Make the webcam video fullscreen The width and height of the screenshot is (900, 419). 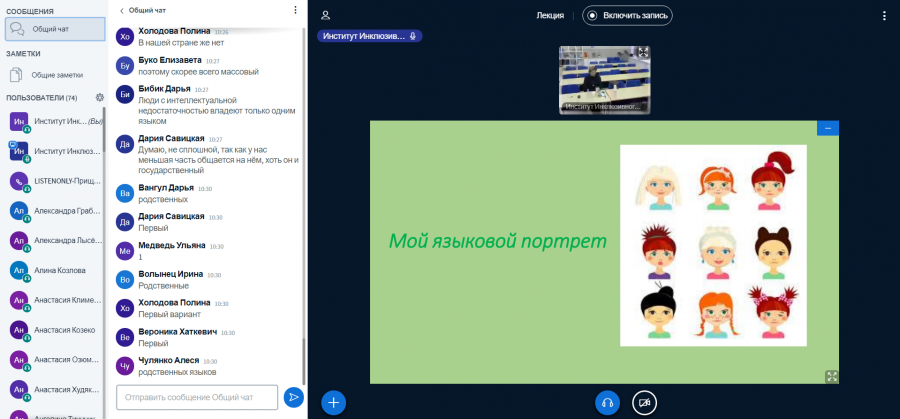click(643, 52)
